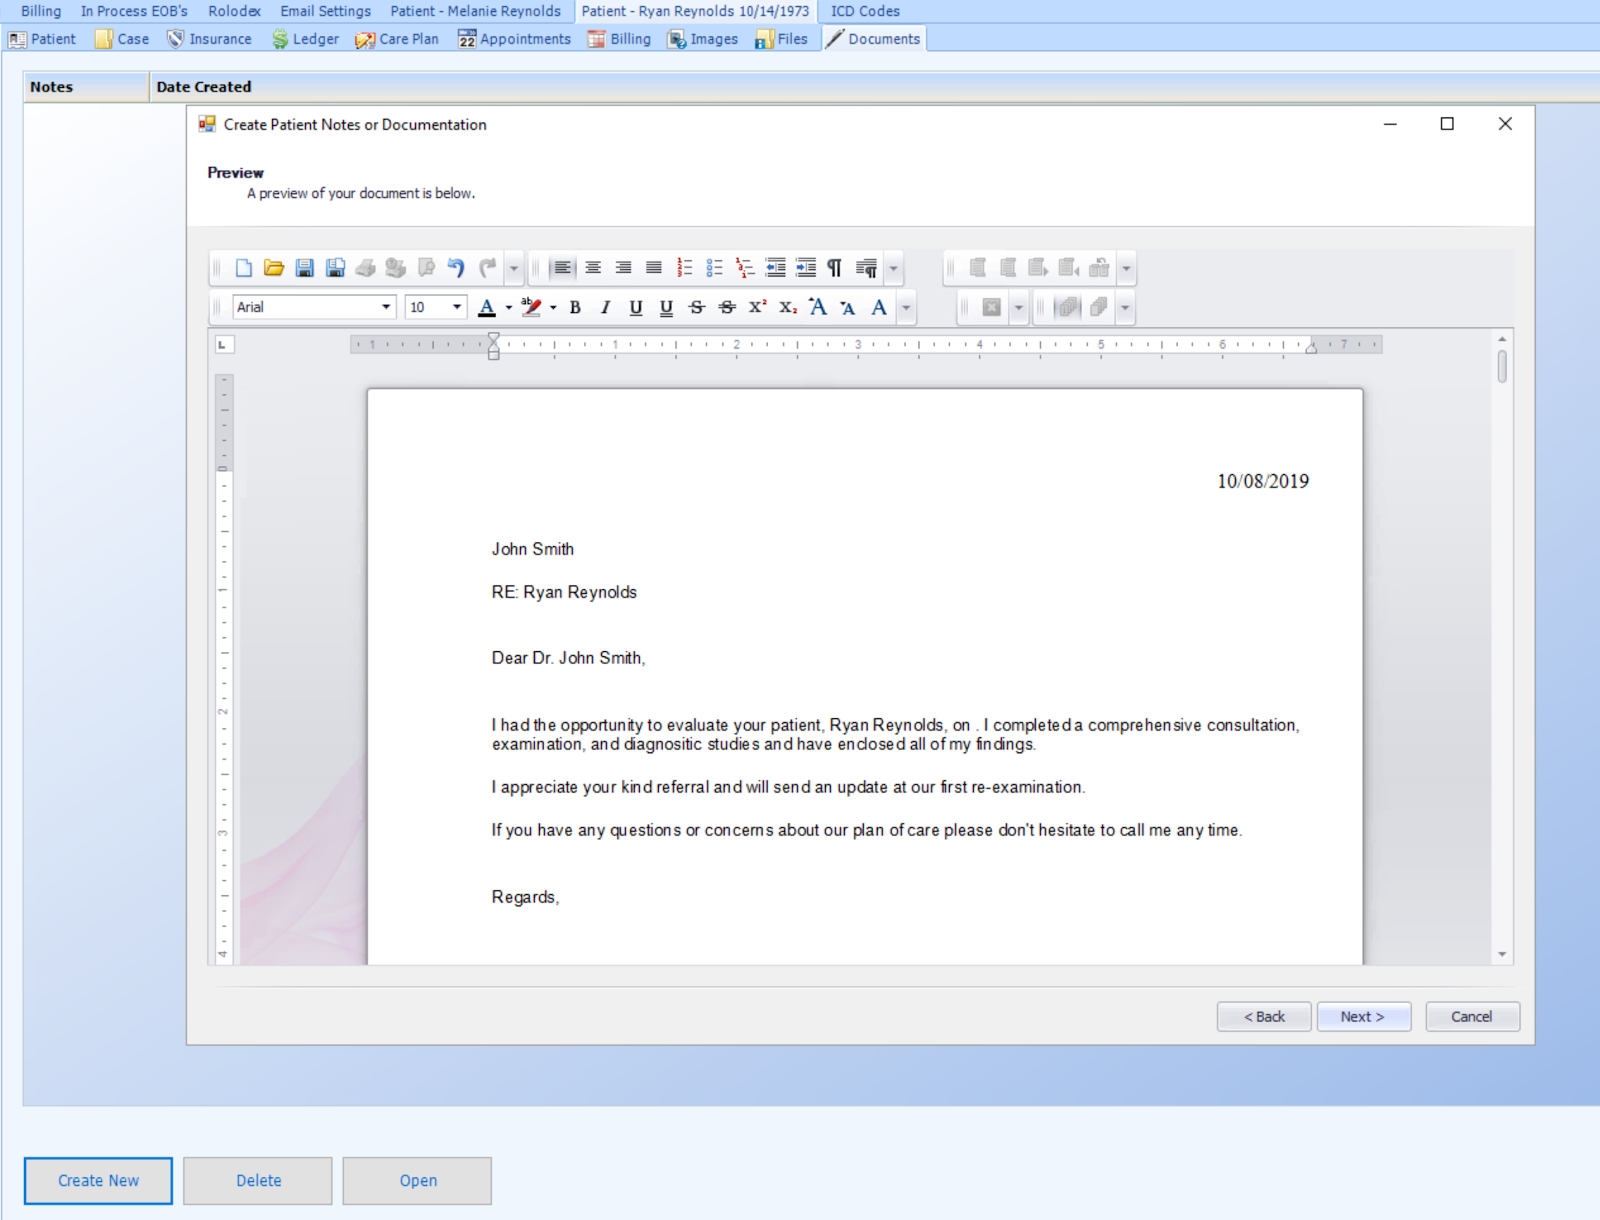
Task: Open the Arial font family dropdown
Action: [x=387, y=307]
